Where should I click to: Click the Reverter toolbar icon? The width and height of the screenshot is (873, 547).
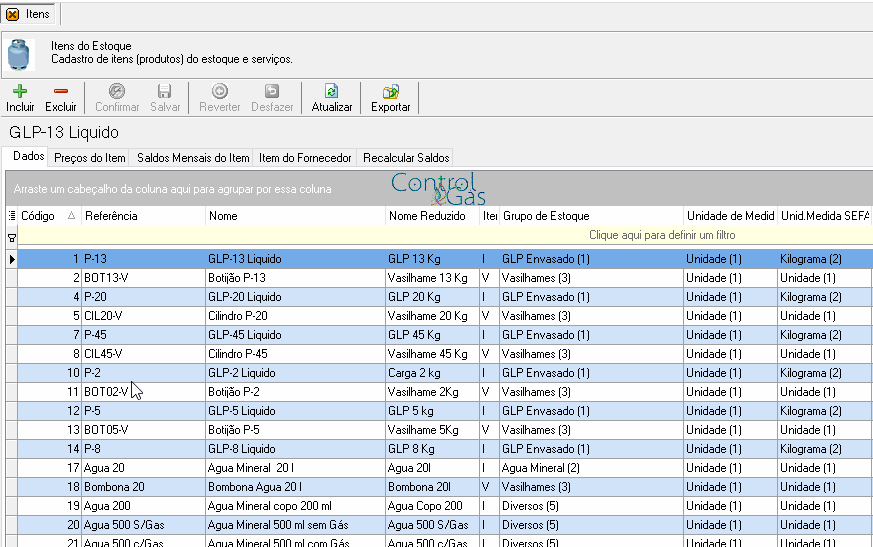coord(219,91)
